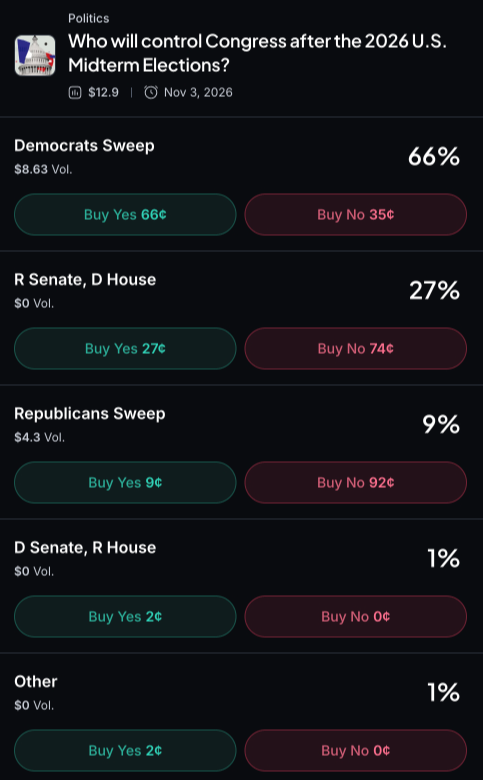Viewport: 483px width, 780px height.
Task: Buy No 74¢ on R Senate, D House
Action: point(356,348)
